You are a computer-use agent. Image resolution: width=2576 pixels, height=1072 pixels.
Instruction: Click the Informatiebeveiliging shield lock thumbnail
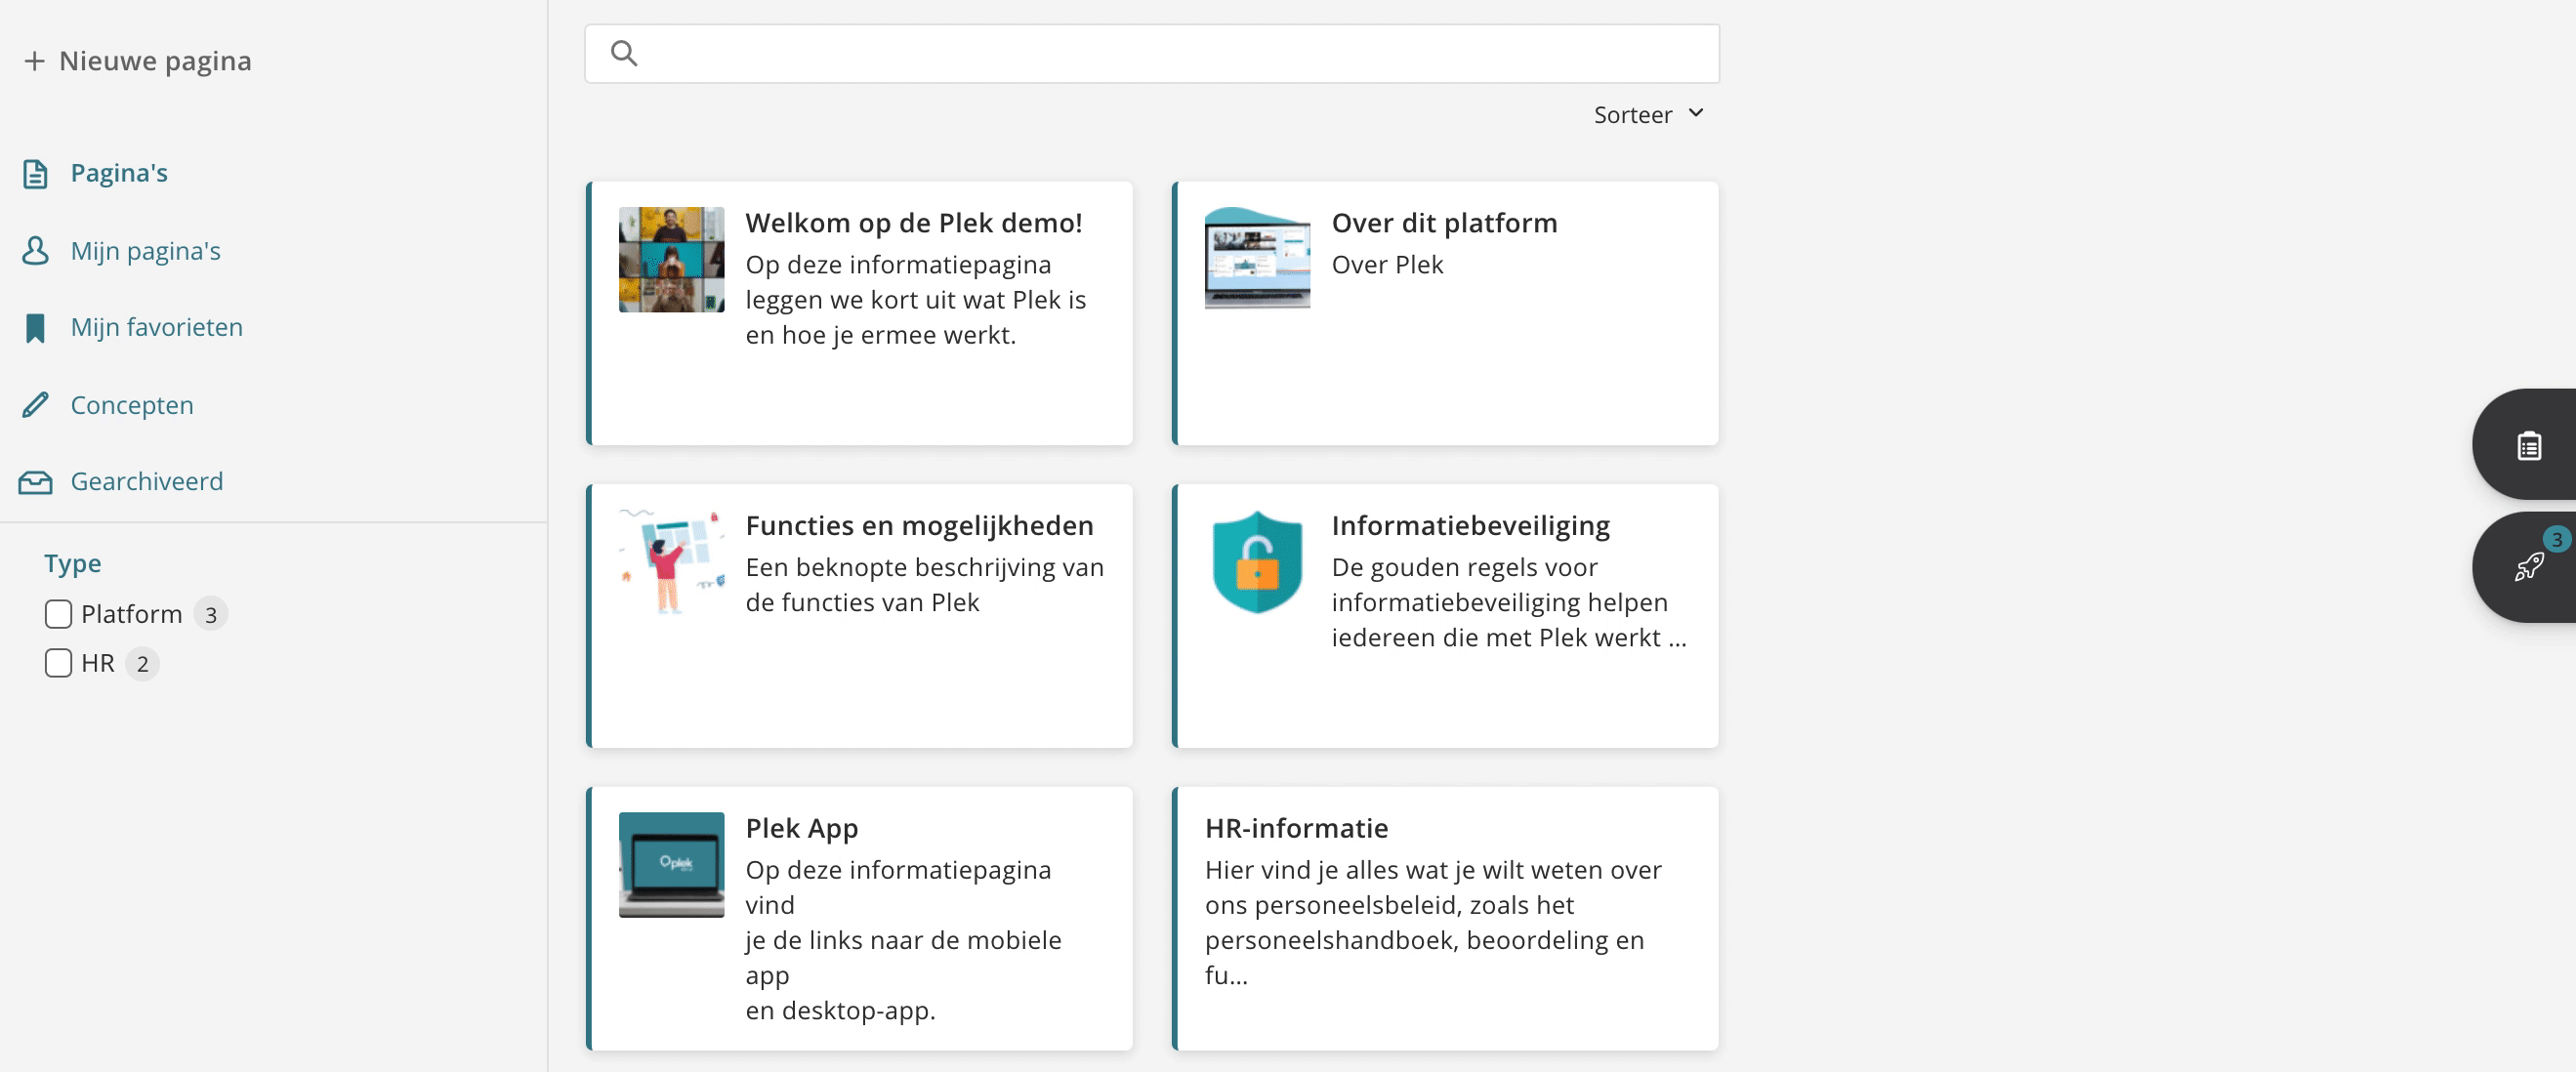pyautogui.click(x=1257, y=563)
